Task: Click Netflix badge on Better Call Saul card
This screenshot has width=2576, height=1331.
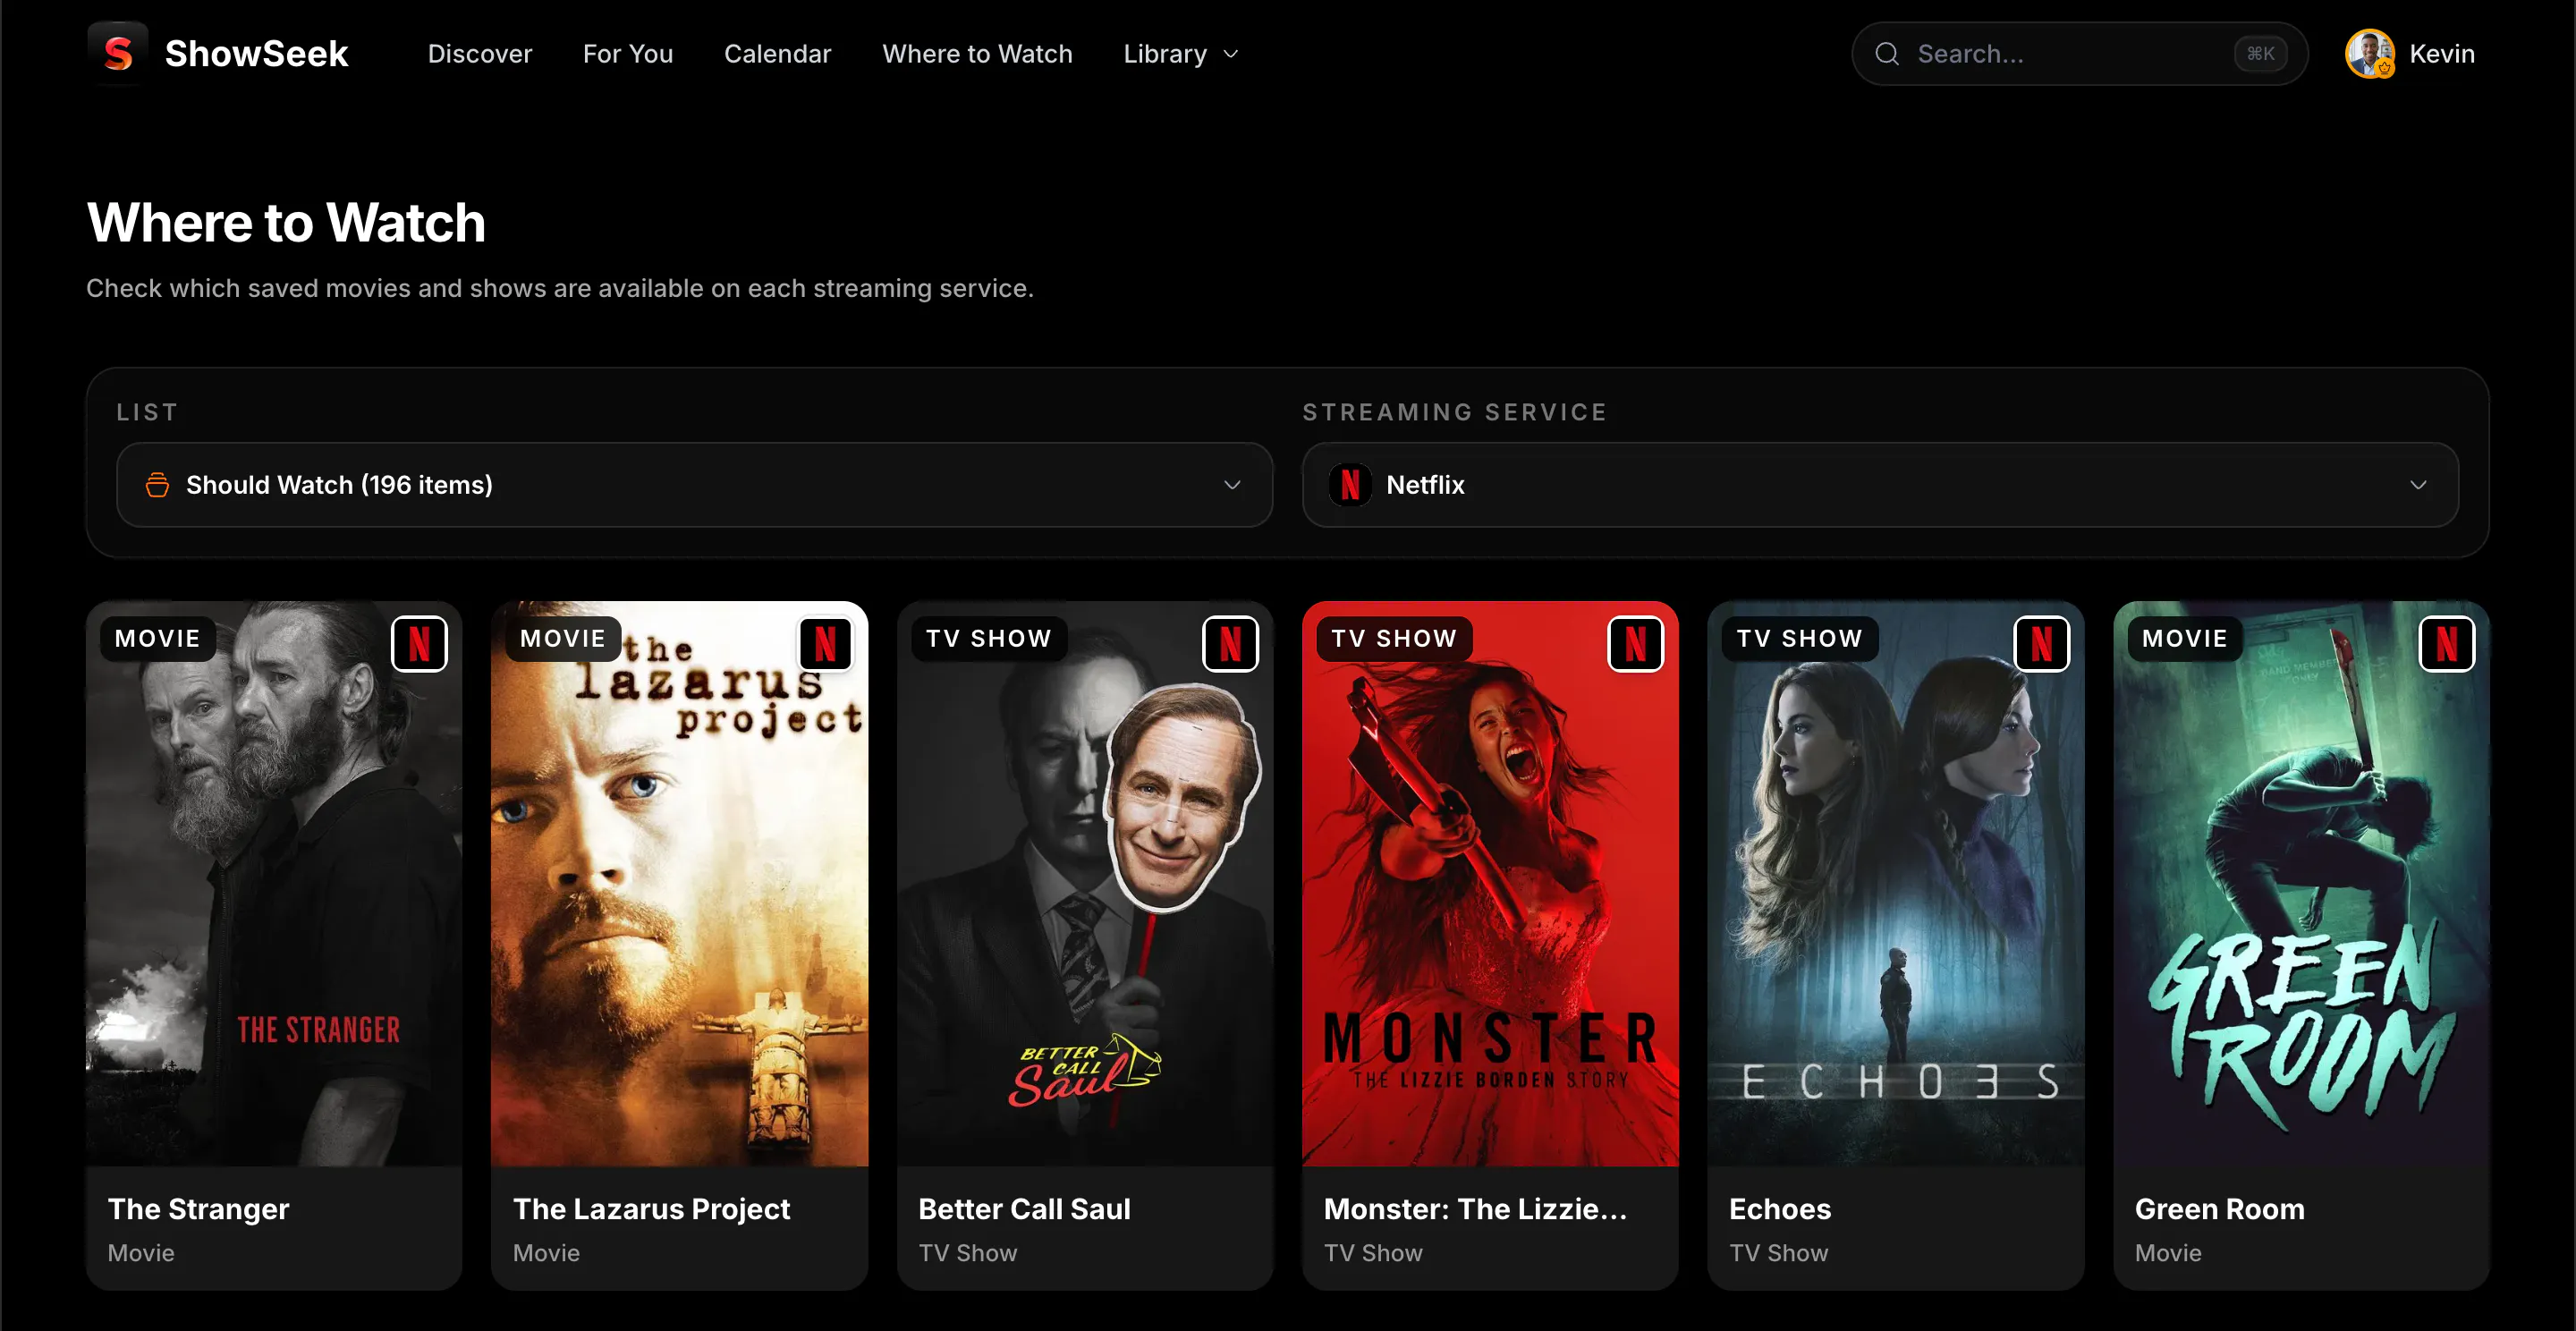Action: 1230,644
